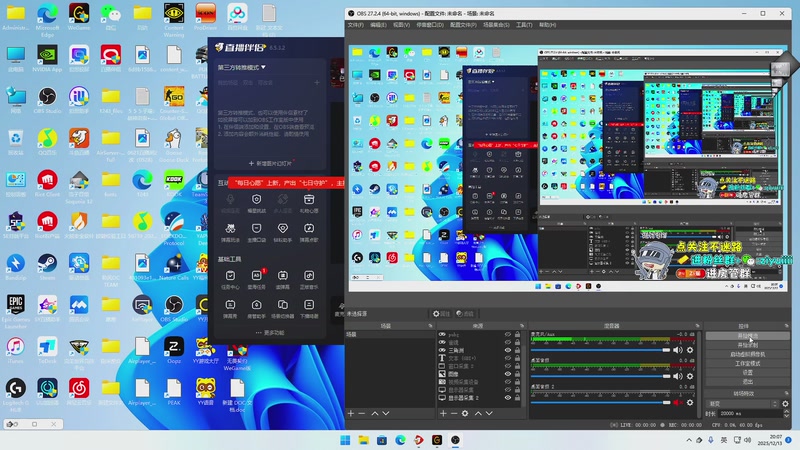
Task: Adjust the 时长 duration stepper arrows
Action: (786, 413)
